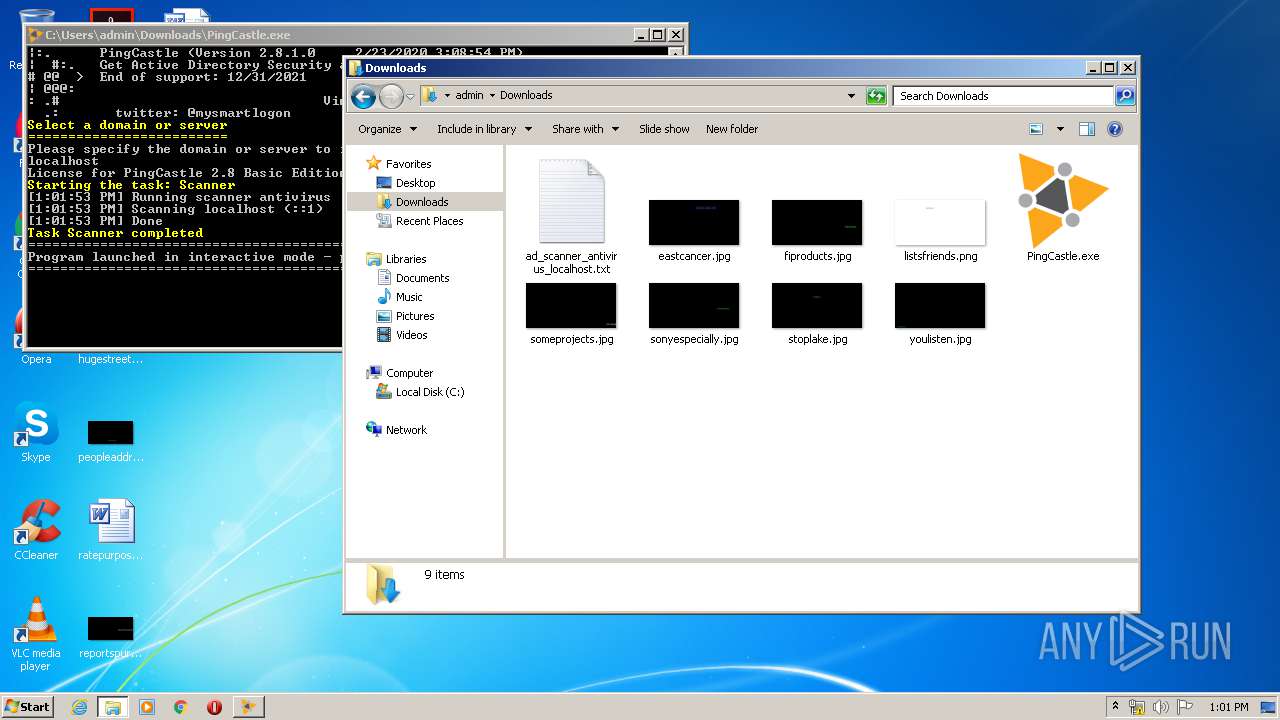Image resolution: width=1280 pixels, height=720 pixels.
Task: Click the Downloads window title bar folder icon
Action: 354,68
